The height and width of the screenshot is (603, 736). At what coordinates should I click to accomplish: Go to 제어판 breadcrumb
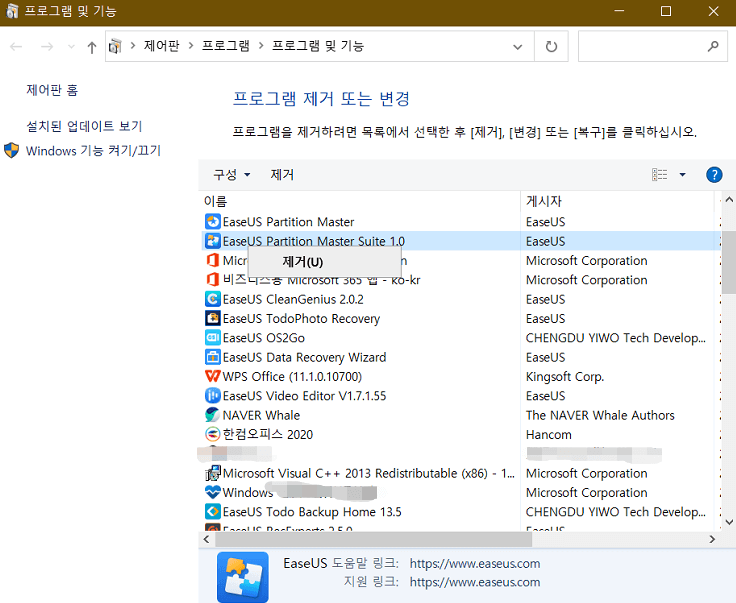tap(161, 46)
